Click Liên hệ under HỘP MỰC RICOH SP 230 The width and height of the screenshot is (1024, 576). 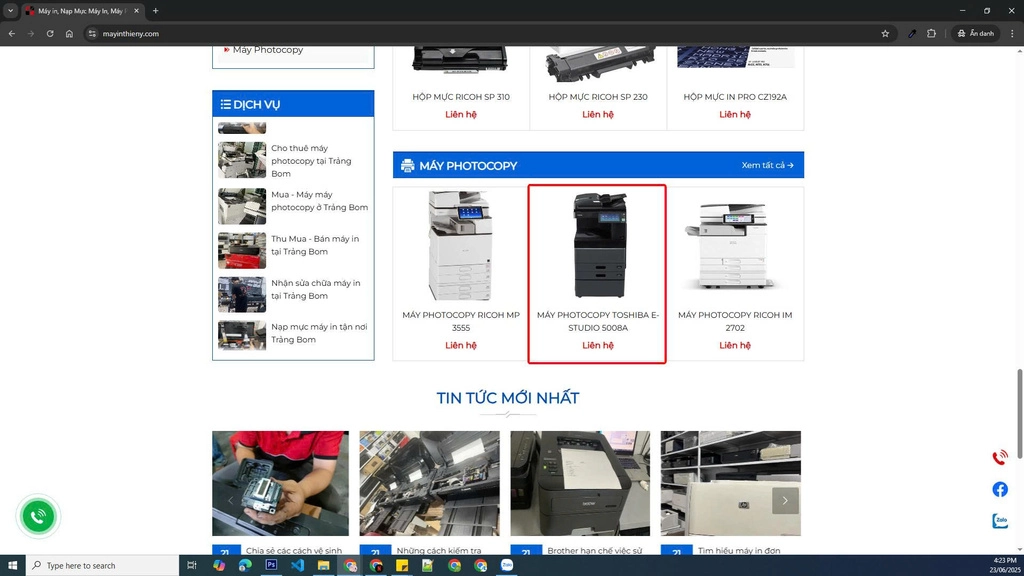598,114
